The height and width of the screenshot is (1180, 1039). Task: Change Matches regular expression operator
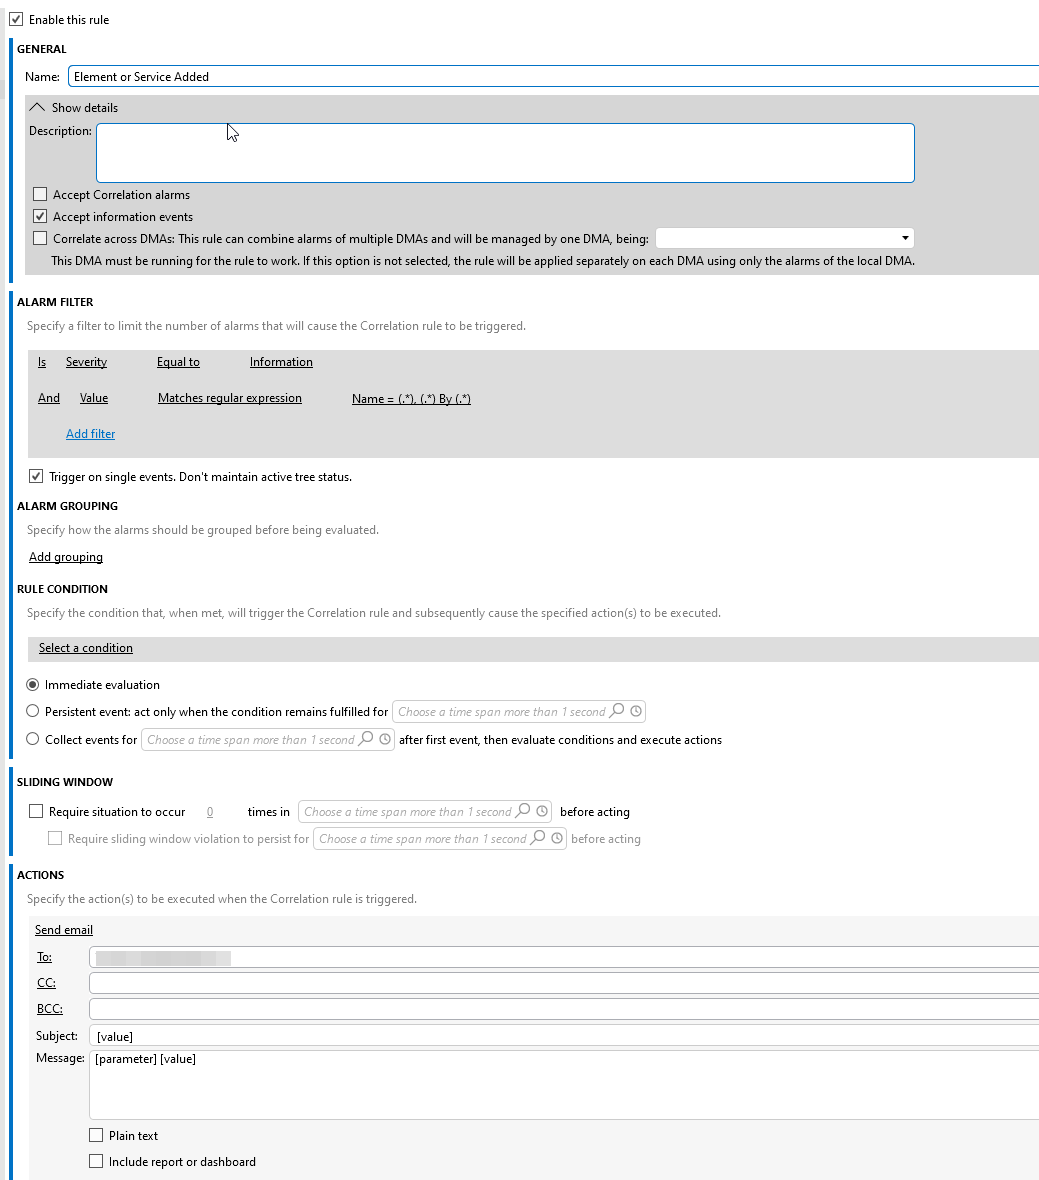pos(229,398)
